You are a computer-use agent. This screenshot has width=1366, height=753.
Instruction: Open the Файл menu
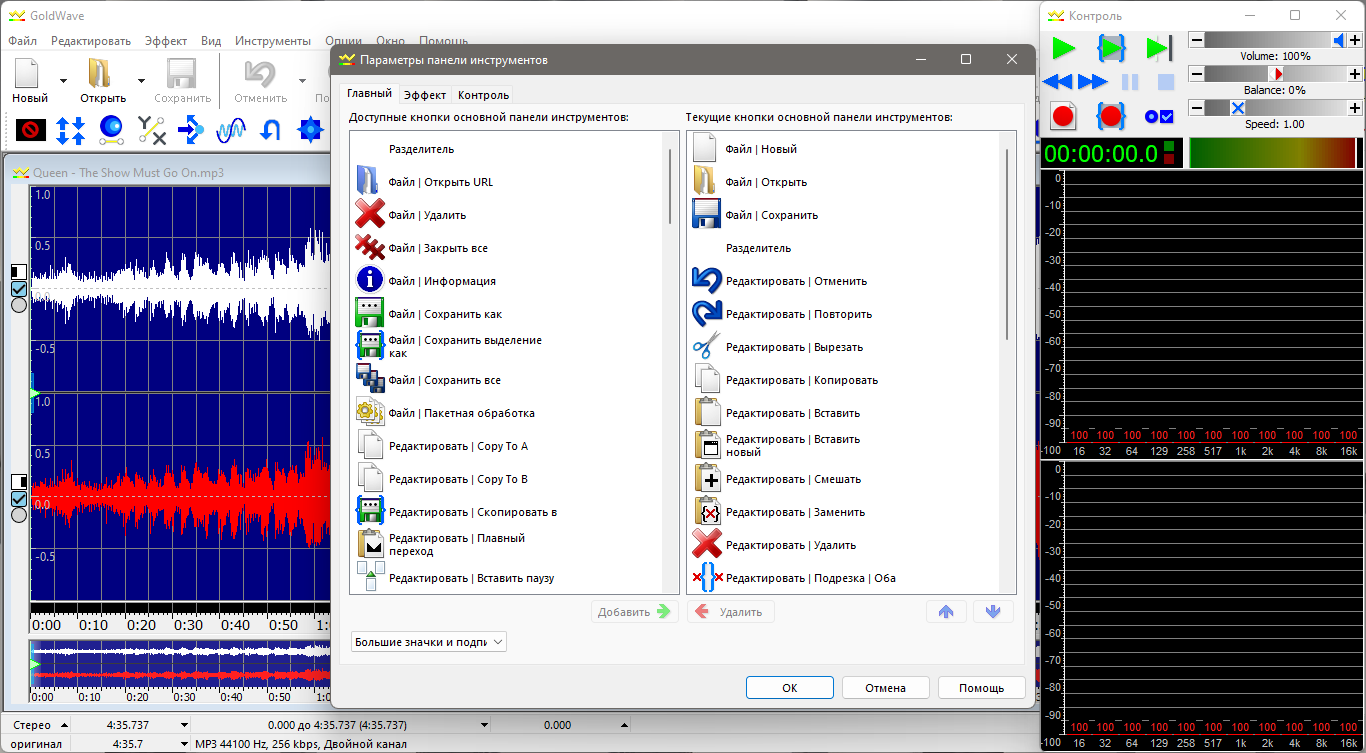(x=22, y=41)
